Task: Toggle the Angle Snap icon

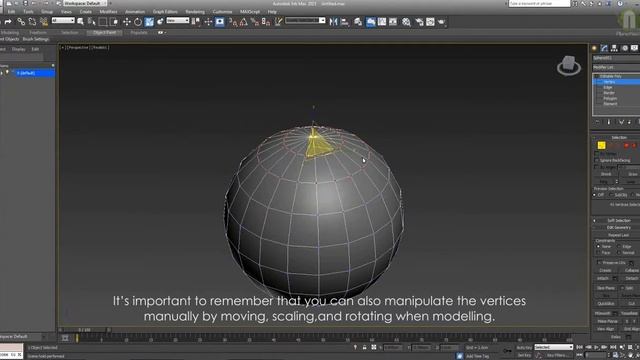Action: coord(244,22)
